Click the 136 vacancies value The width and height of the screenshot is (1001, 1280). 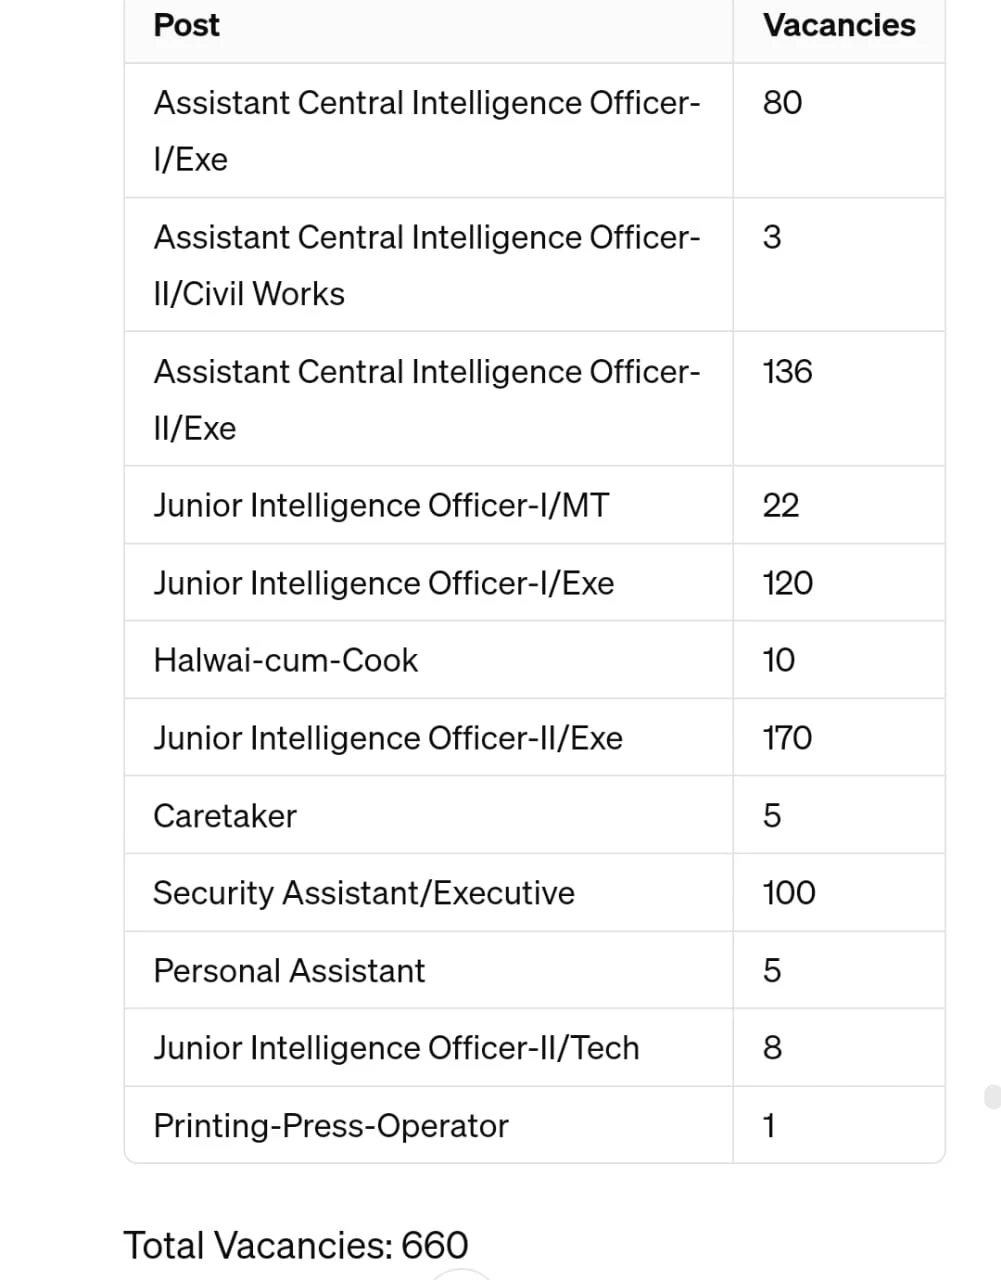pyautogui.click(x=787, y=372)
